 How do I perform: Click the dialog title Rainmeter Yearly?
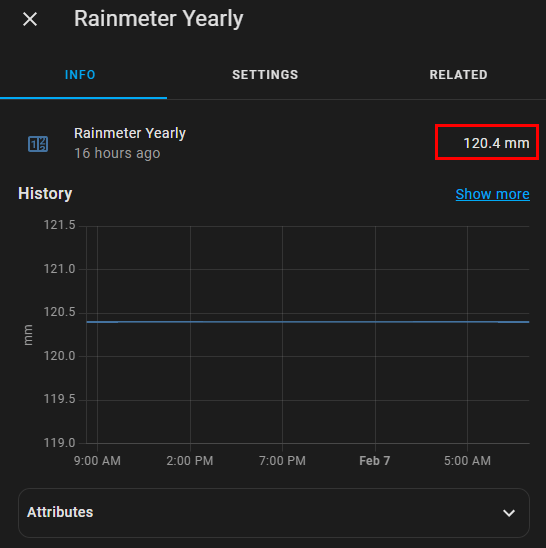point(158,19)
